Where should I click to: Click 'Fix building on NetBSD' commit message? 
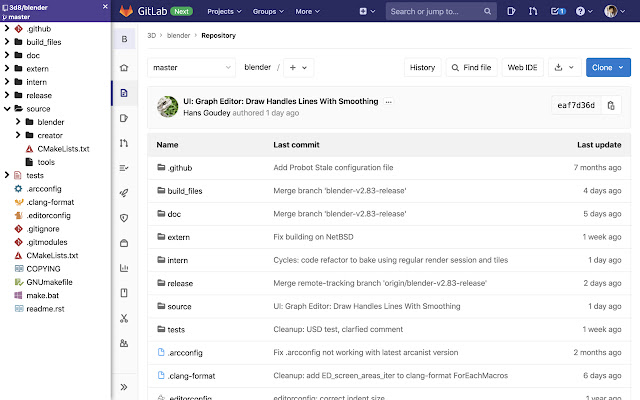tap(313, 237)
